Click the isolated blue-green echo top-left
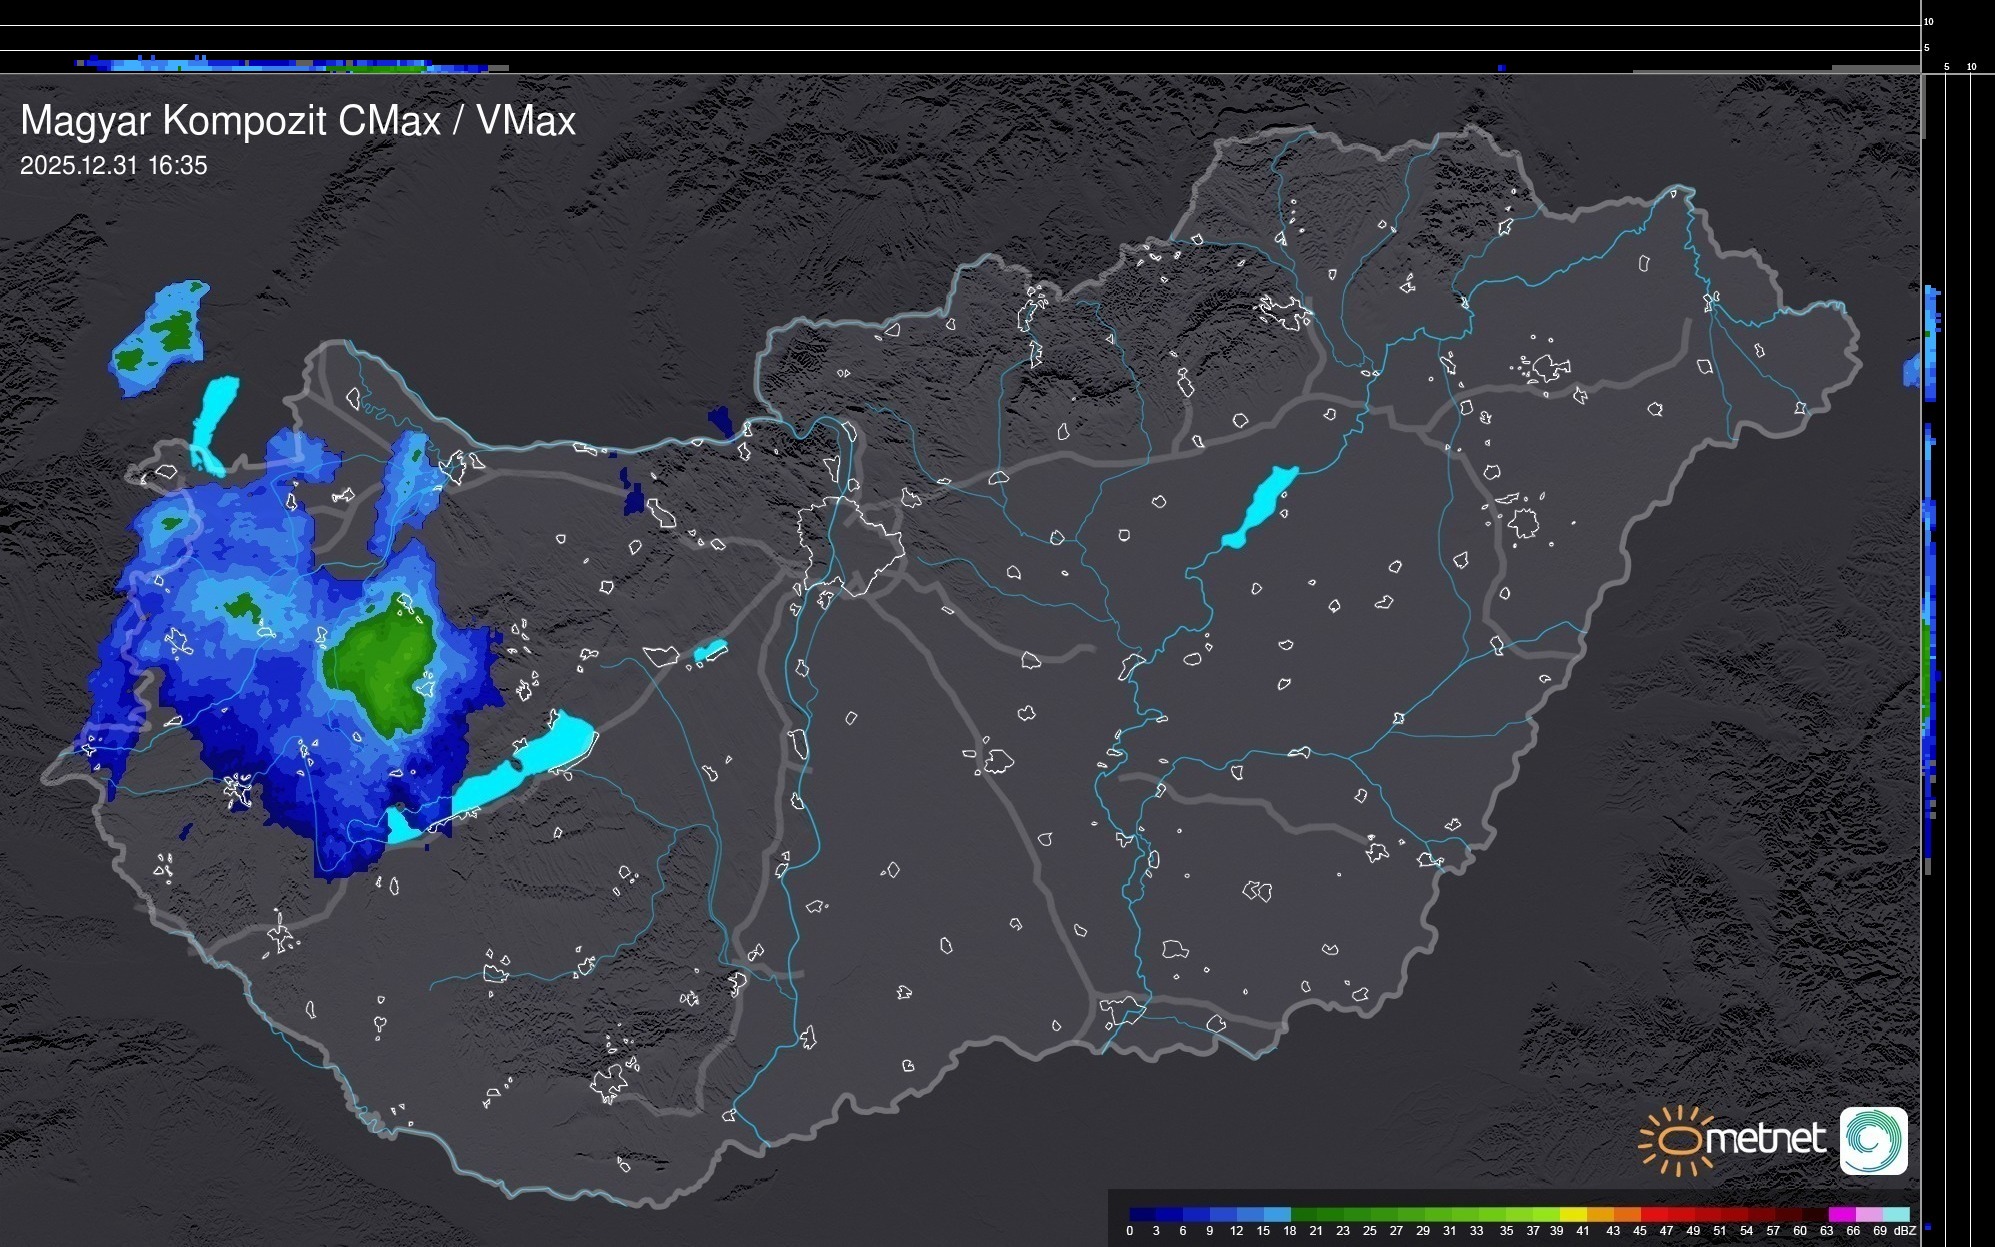Screen dimensions: 1995x1247 160,335
